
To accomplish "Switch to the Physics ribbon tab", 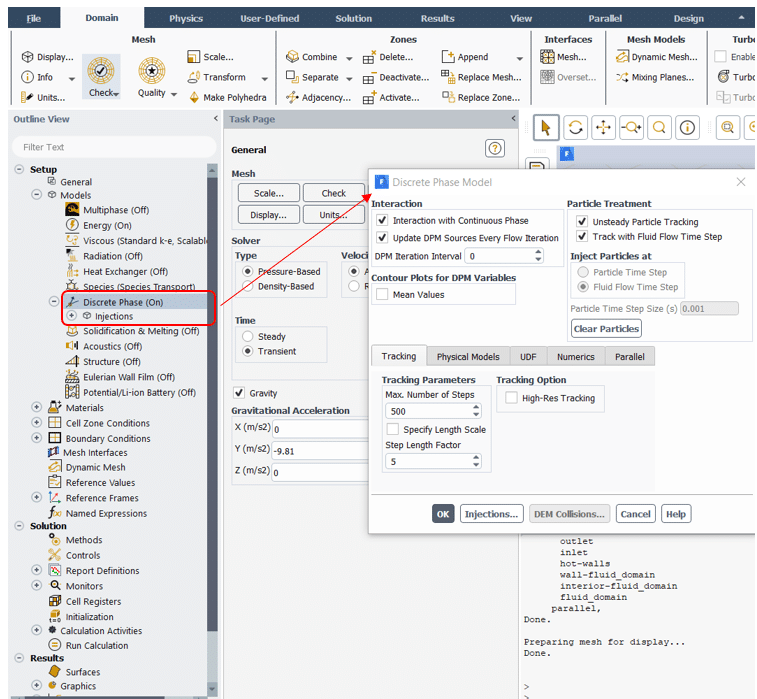I will [x=185, y=18].
